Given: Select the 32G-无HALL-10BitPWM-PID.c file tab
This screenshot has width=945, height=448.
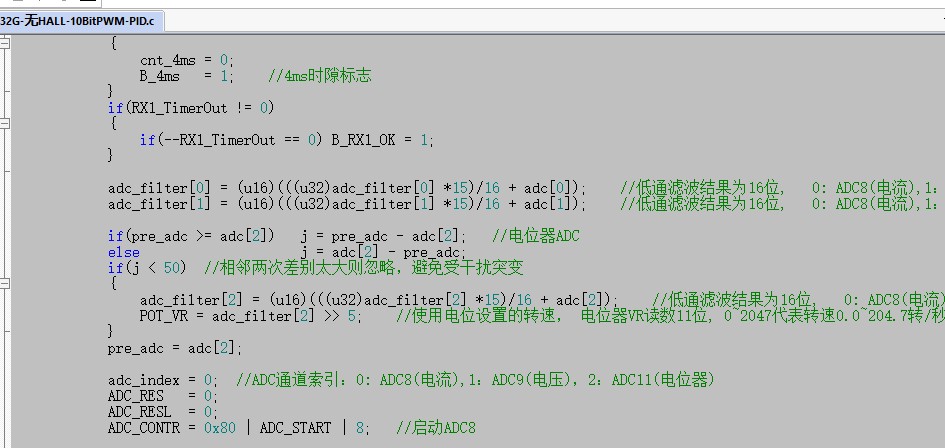Looking at the screenshot, I should tap(80, 22).
